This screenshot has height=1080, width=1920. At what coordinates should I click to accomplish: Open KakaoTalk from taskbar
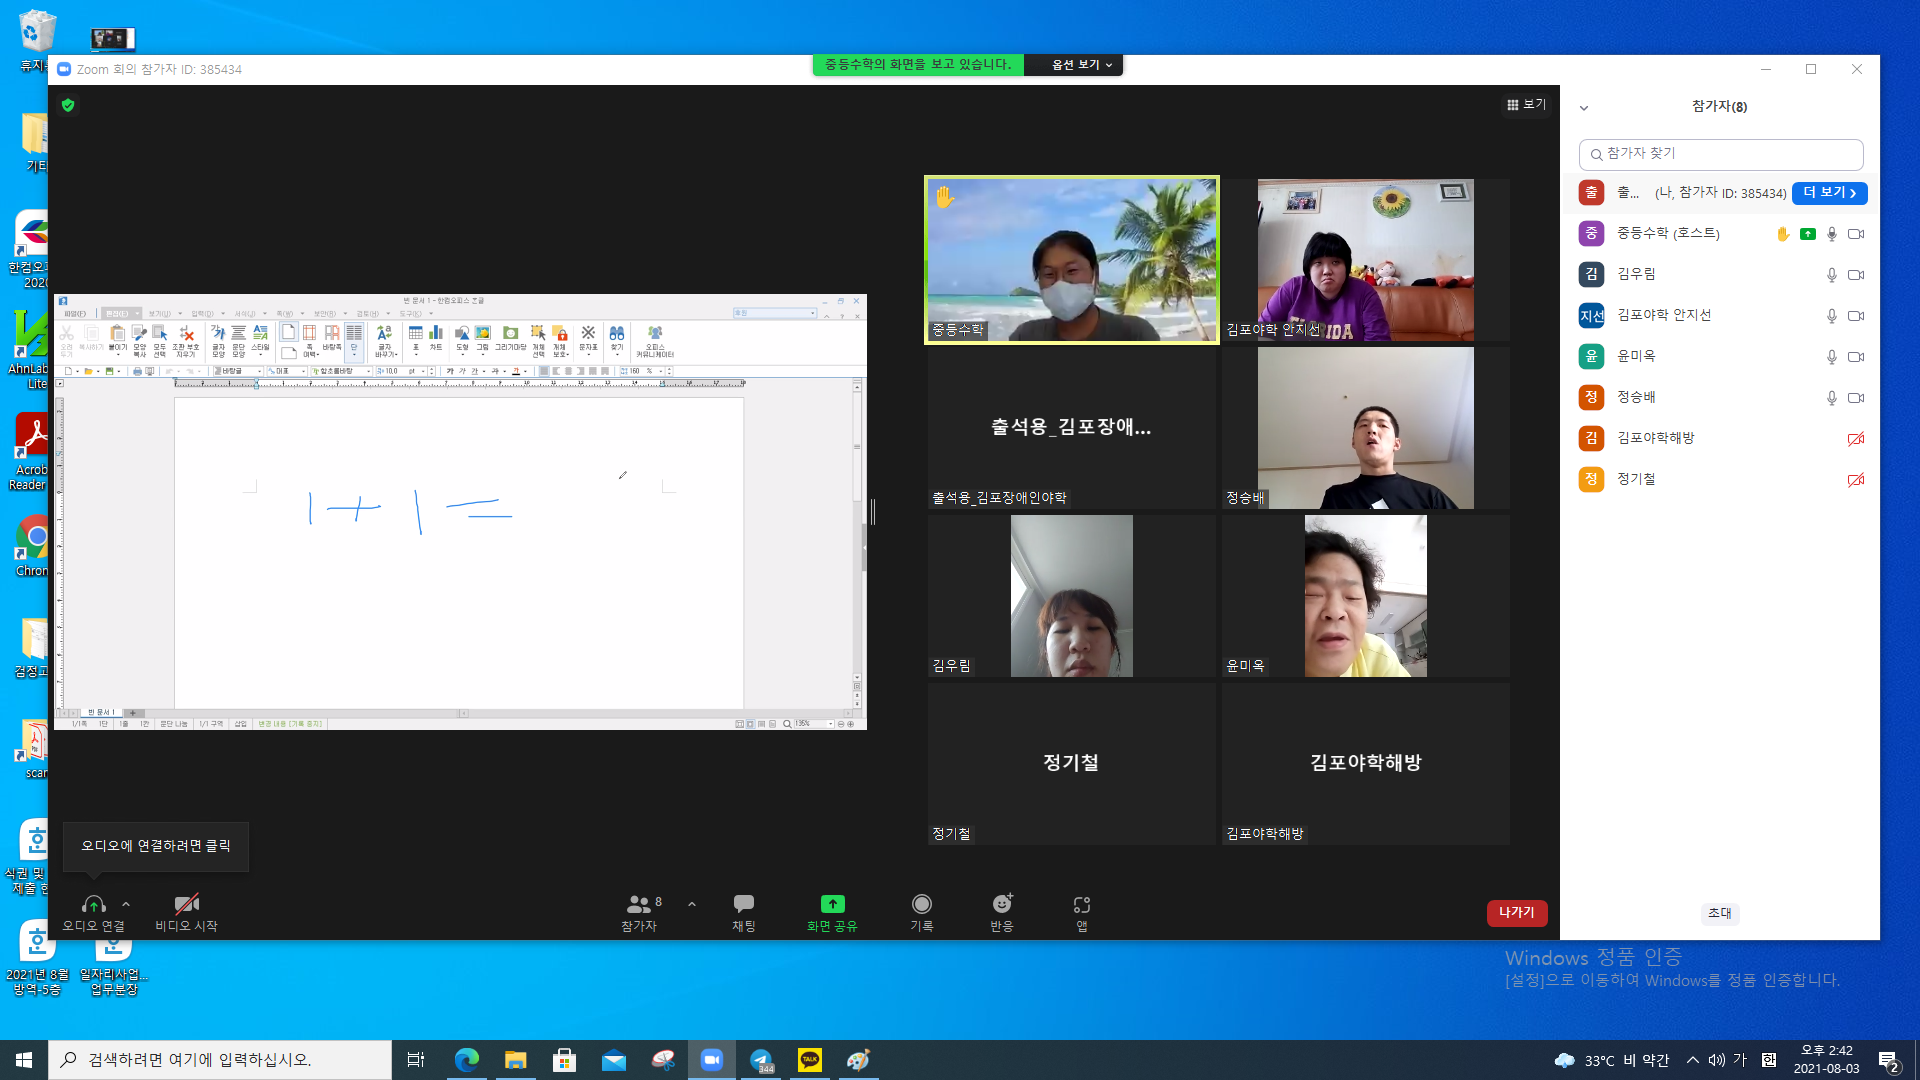[809, 1060]
